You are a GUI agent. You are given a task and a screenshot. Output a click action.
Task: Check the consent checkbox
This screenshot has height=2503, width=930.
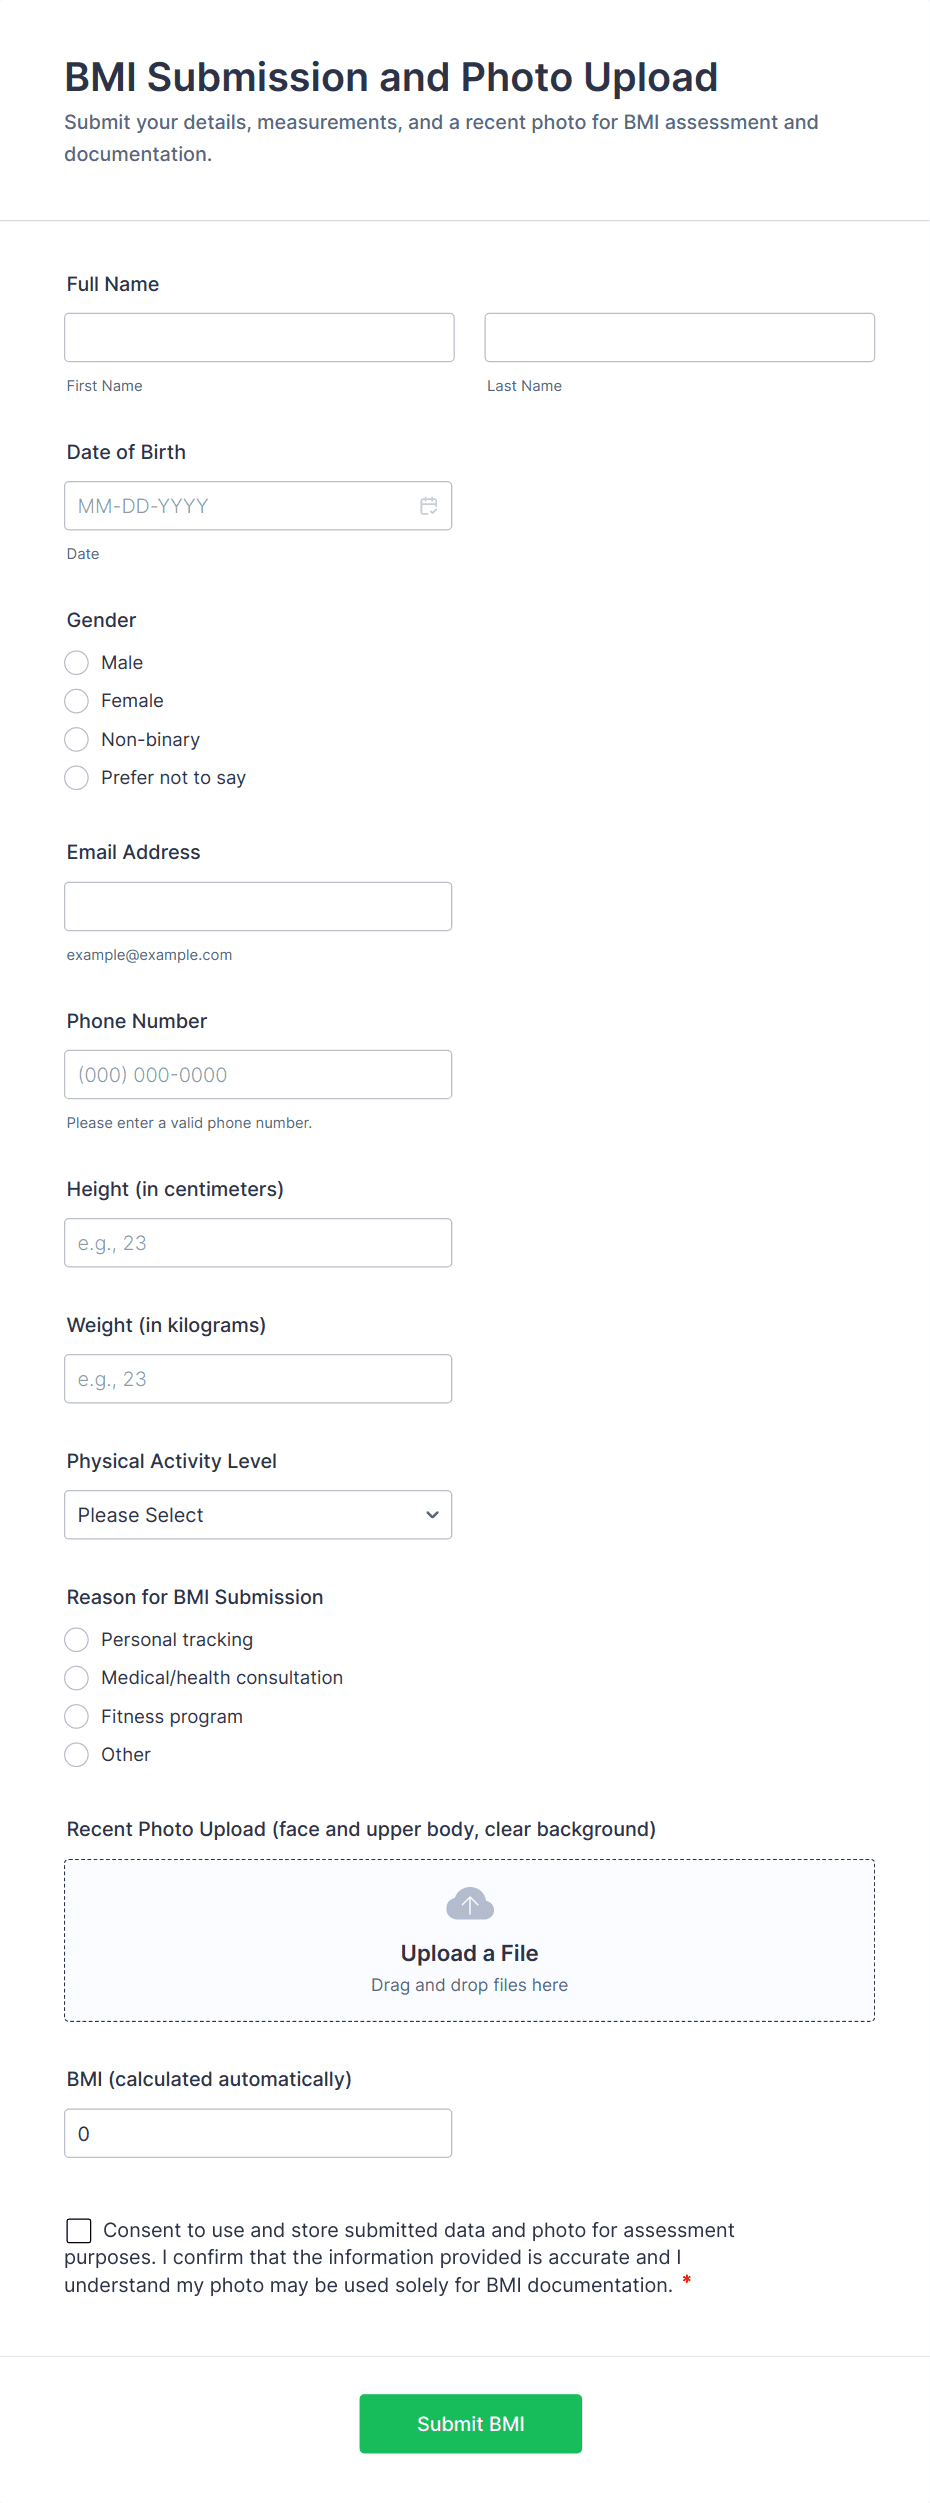(79, 2230)
